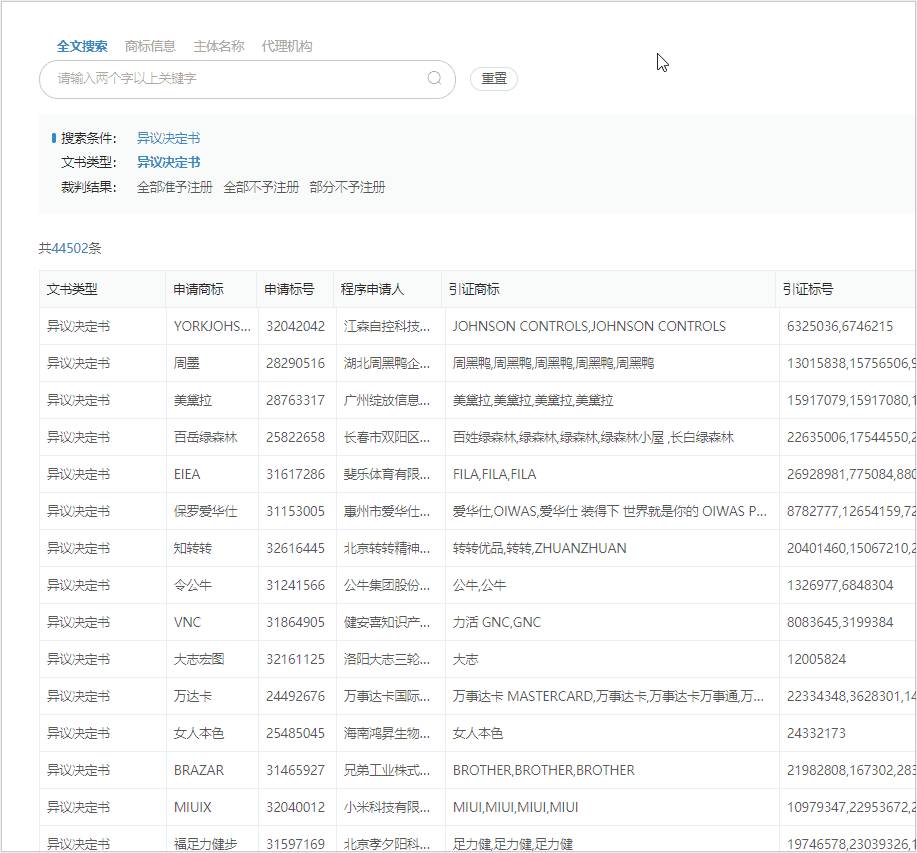Image resolution: width=917 pixels, height=853 pixels.
Task: Click the 重置 reset button
Action: pyautogui.click(x=492, y=79)
